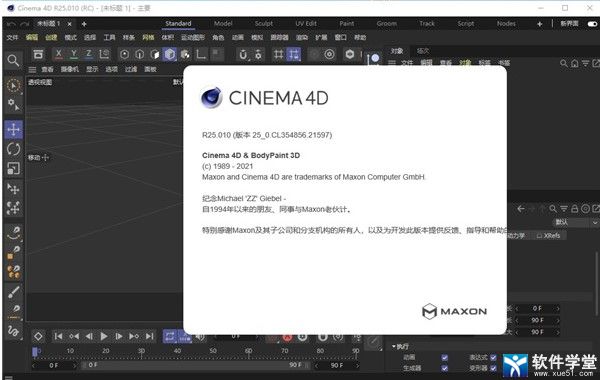Screen dimensions: 600x380
Task: Open the 标签 menu in object manager
Action: [484, 63]
